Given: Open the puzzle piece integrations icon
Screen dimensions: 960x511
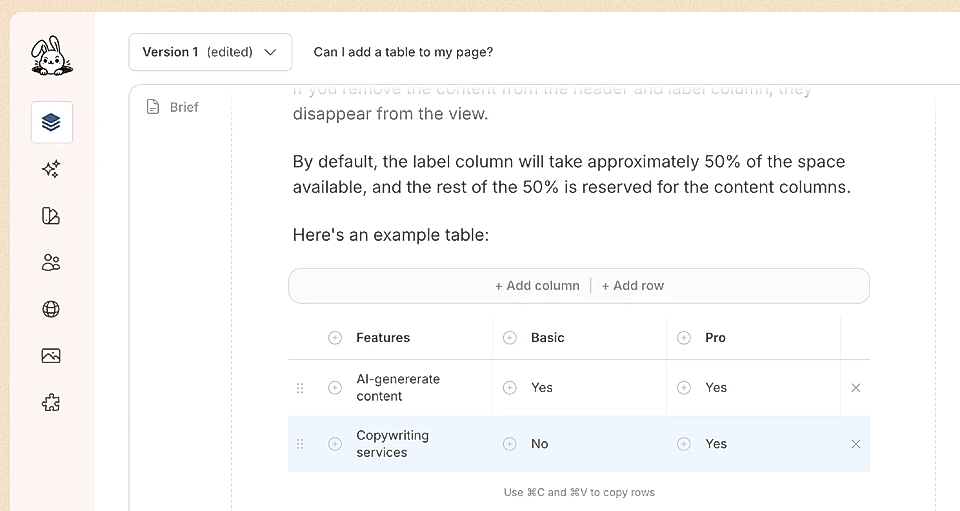Looking at the screenshot, I should click(x=51, y=403).
